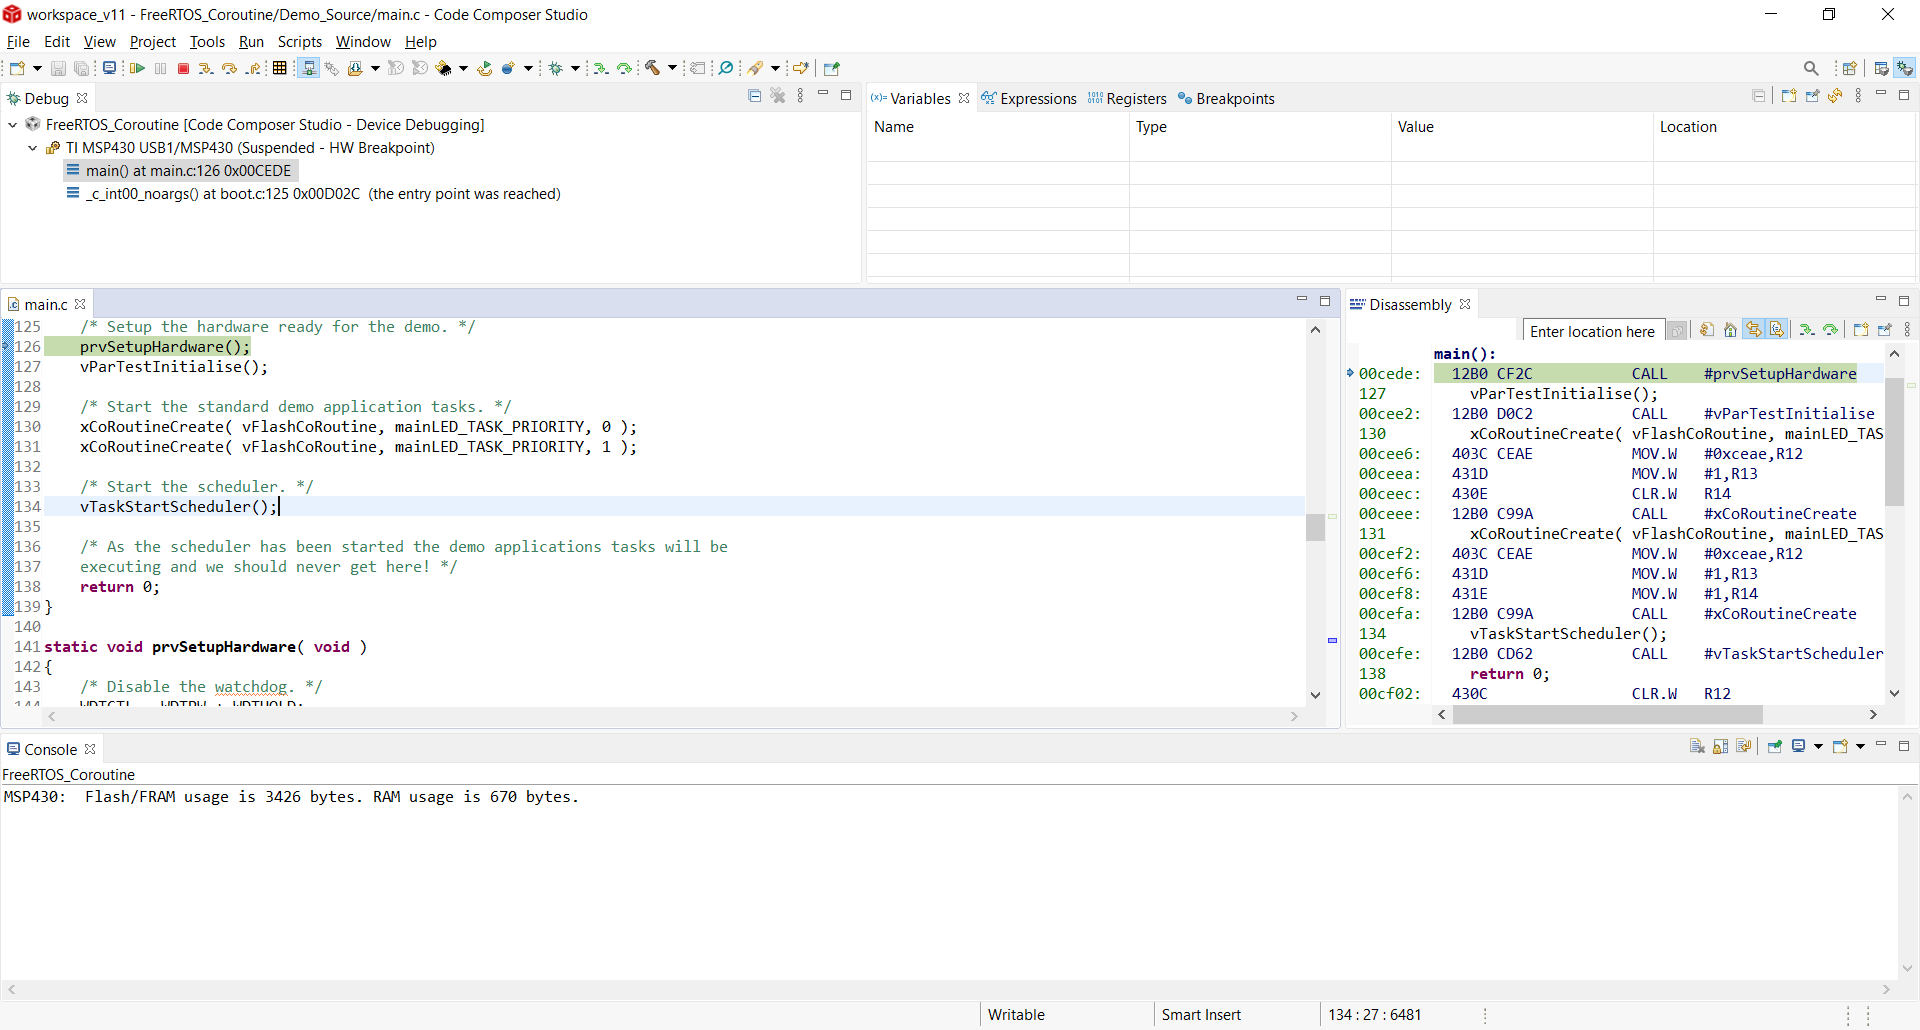The width and height of the screenshot is (1920, 1030).
Task: Click the Restart icon in main toolbar
Action: click(x=484, y=68)
